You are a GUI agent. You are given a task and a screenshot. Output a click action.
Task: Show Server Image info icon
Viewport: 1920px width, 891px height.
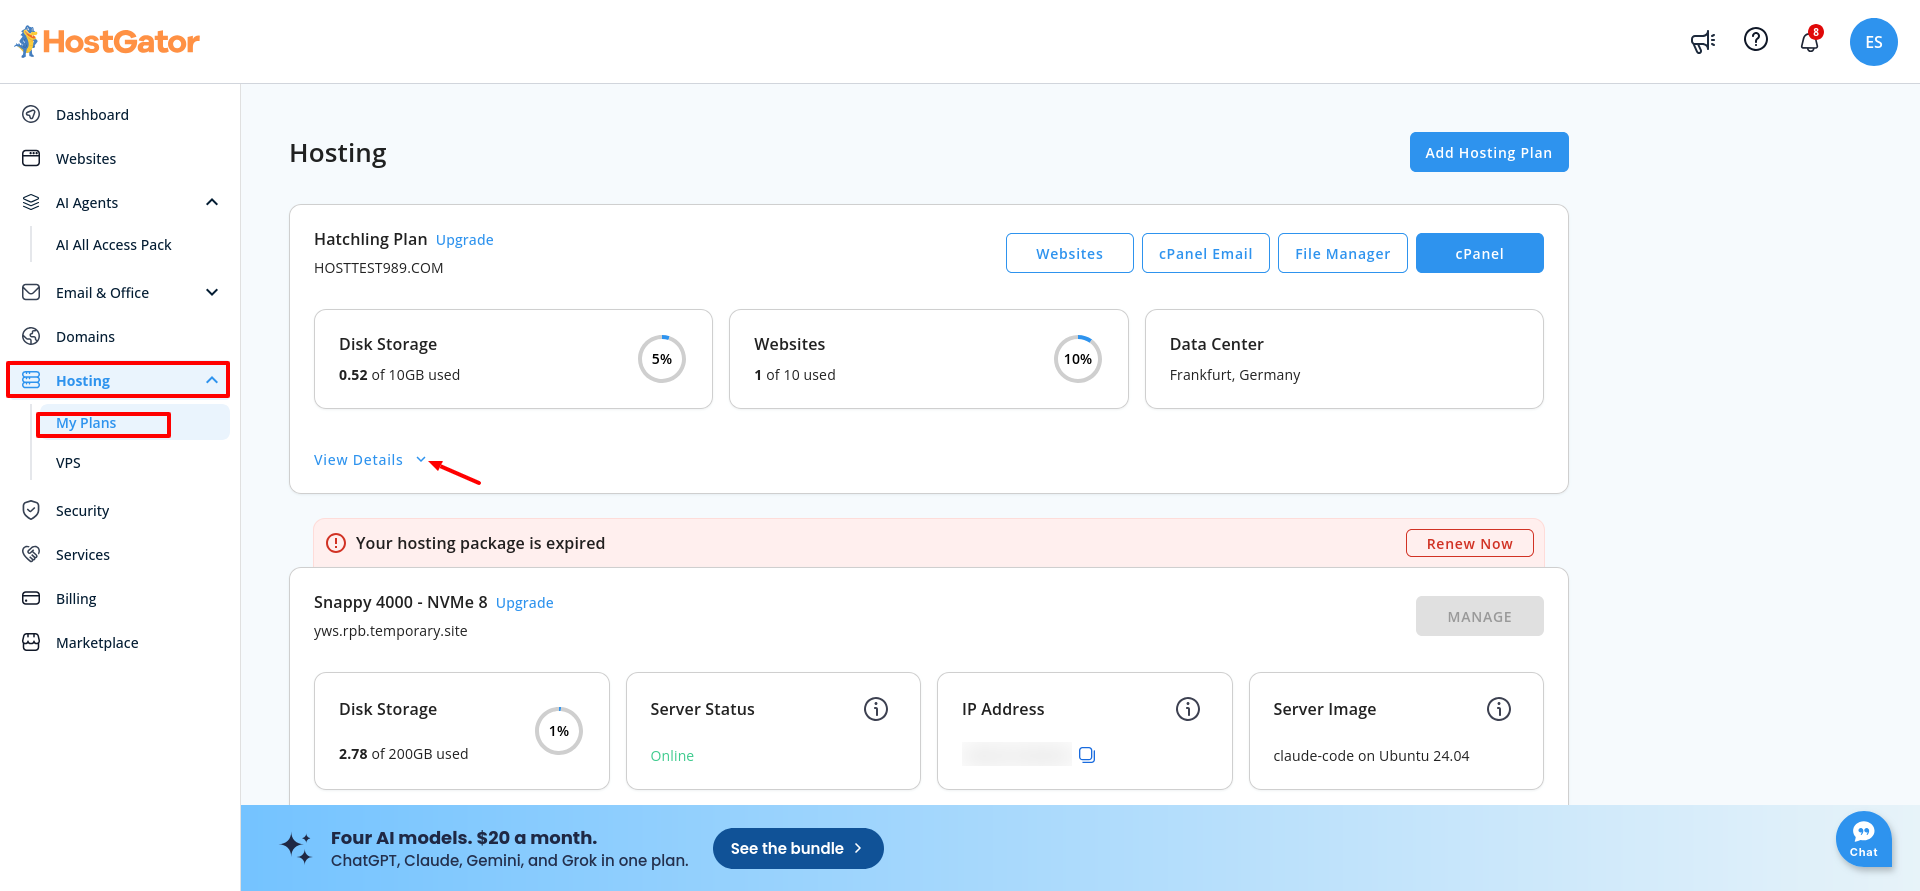[1499, 709]
